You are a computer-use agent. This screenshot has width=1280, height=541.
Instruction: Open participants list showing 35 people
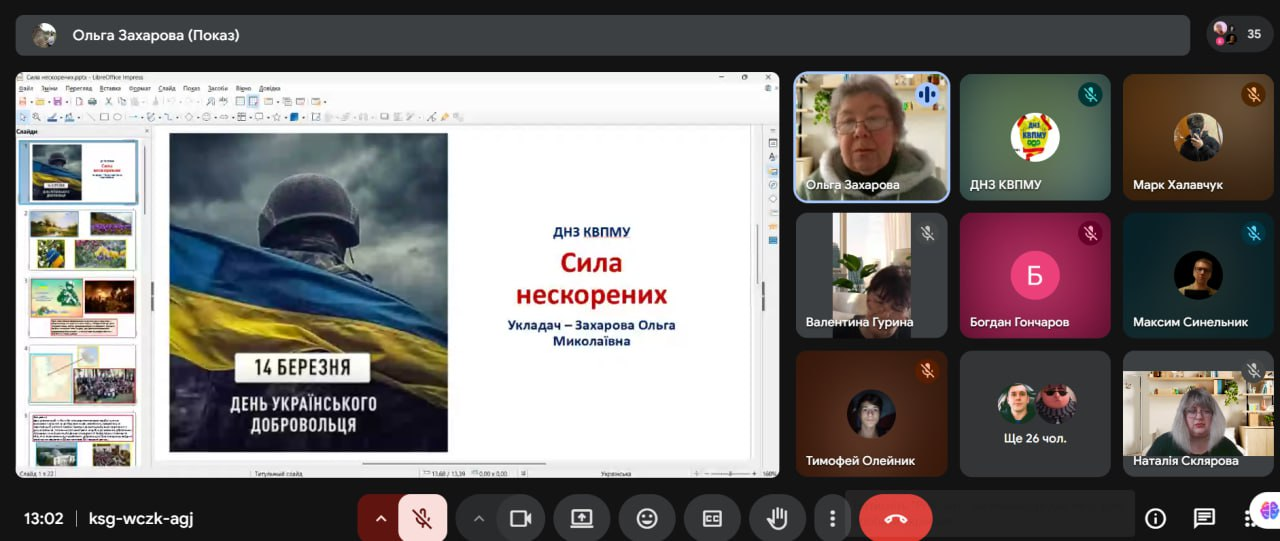coord(1239,34)
